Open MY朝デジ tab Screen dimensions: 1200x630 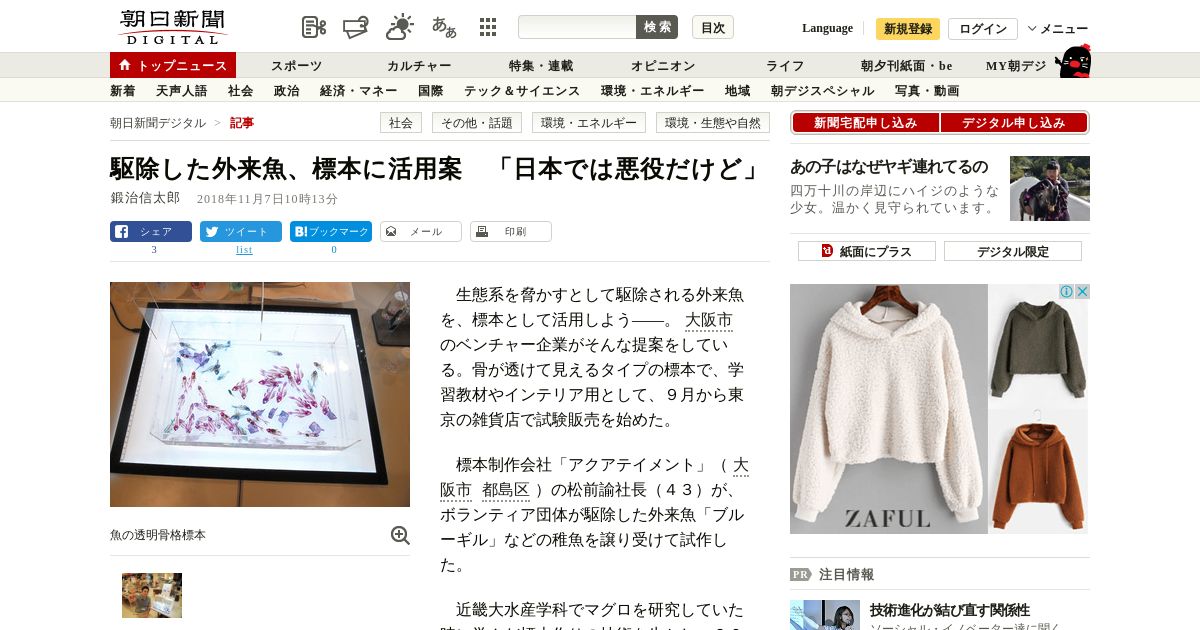tap(1016, 66)
